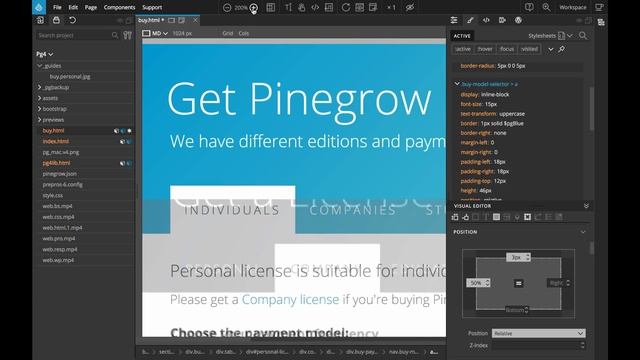
Task: Collapse the Visual Editor panel
Action: (587, 206)
